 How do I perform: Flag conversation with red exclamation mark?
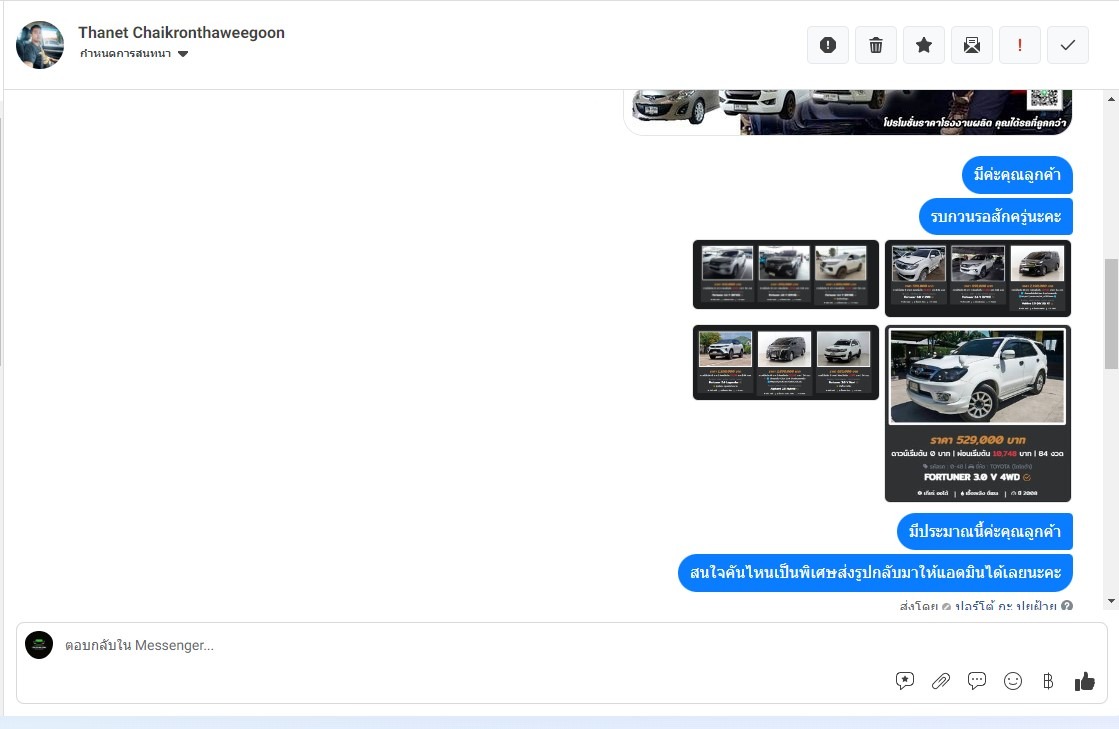click(x=1020, y=45)
